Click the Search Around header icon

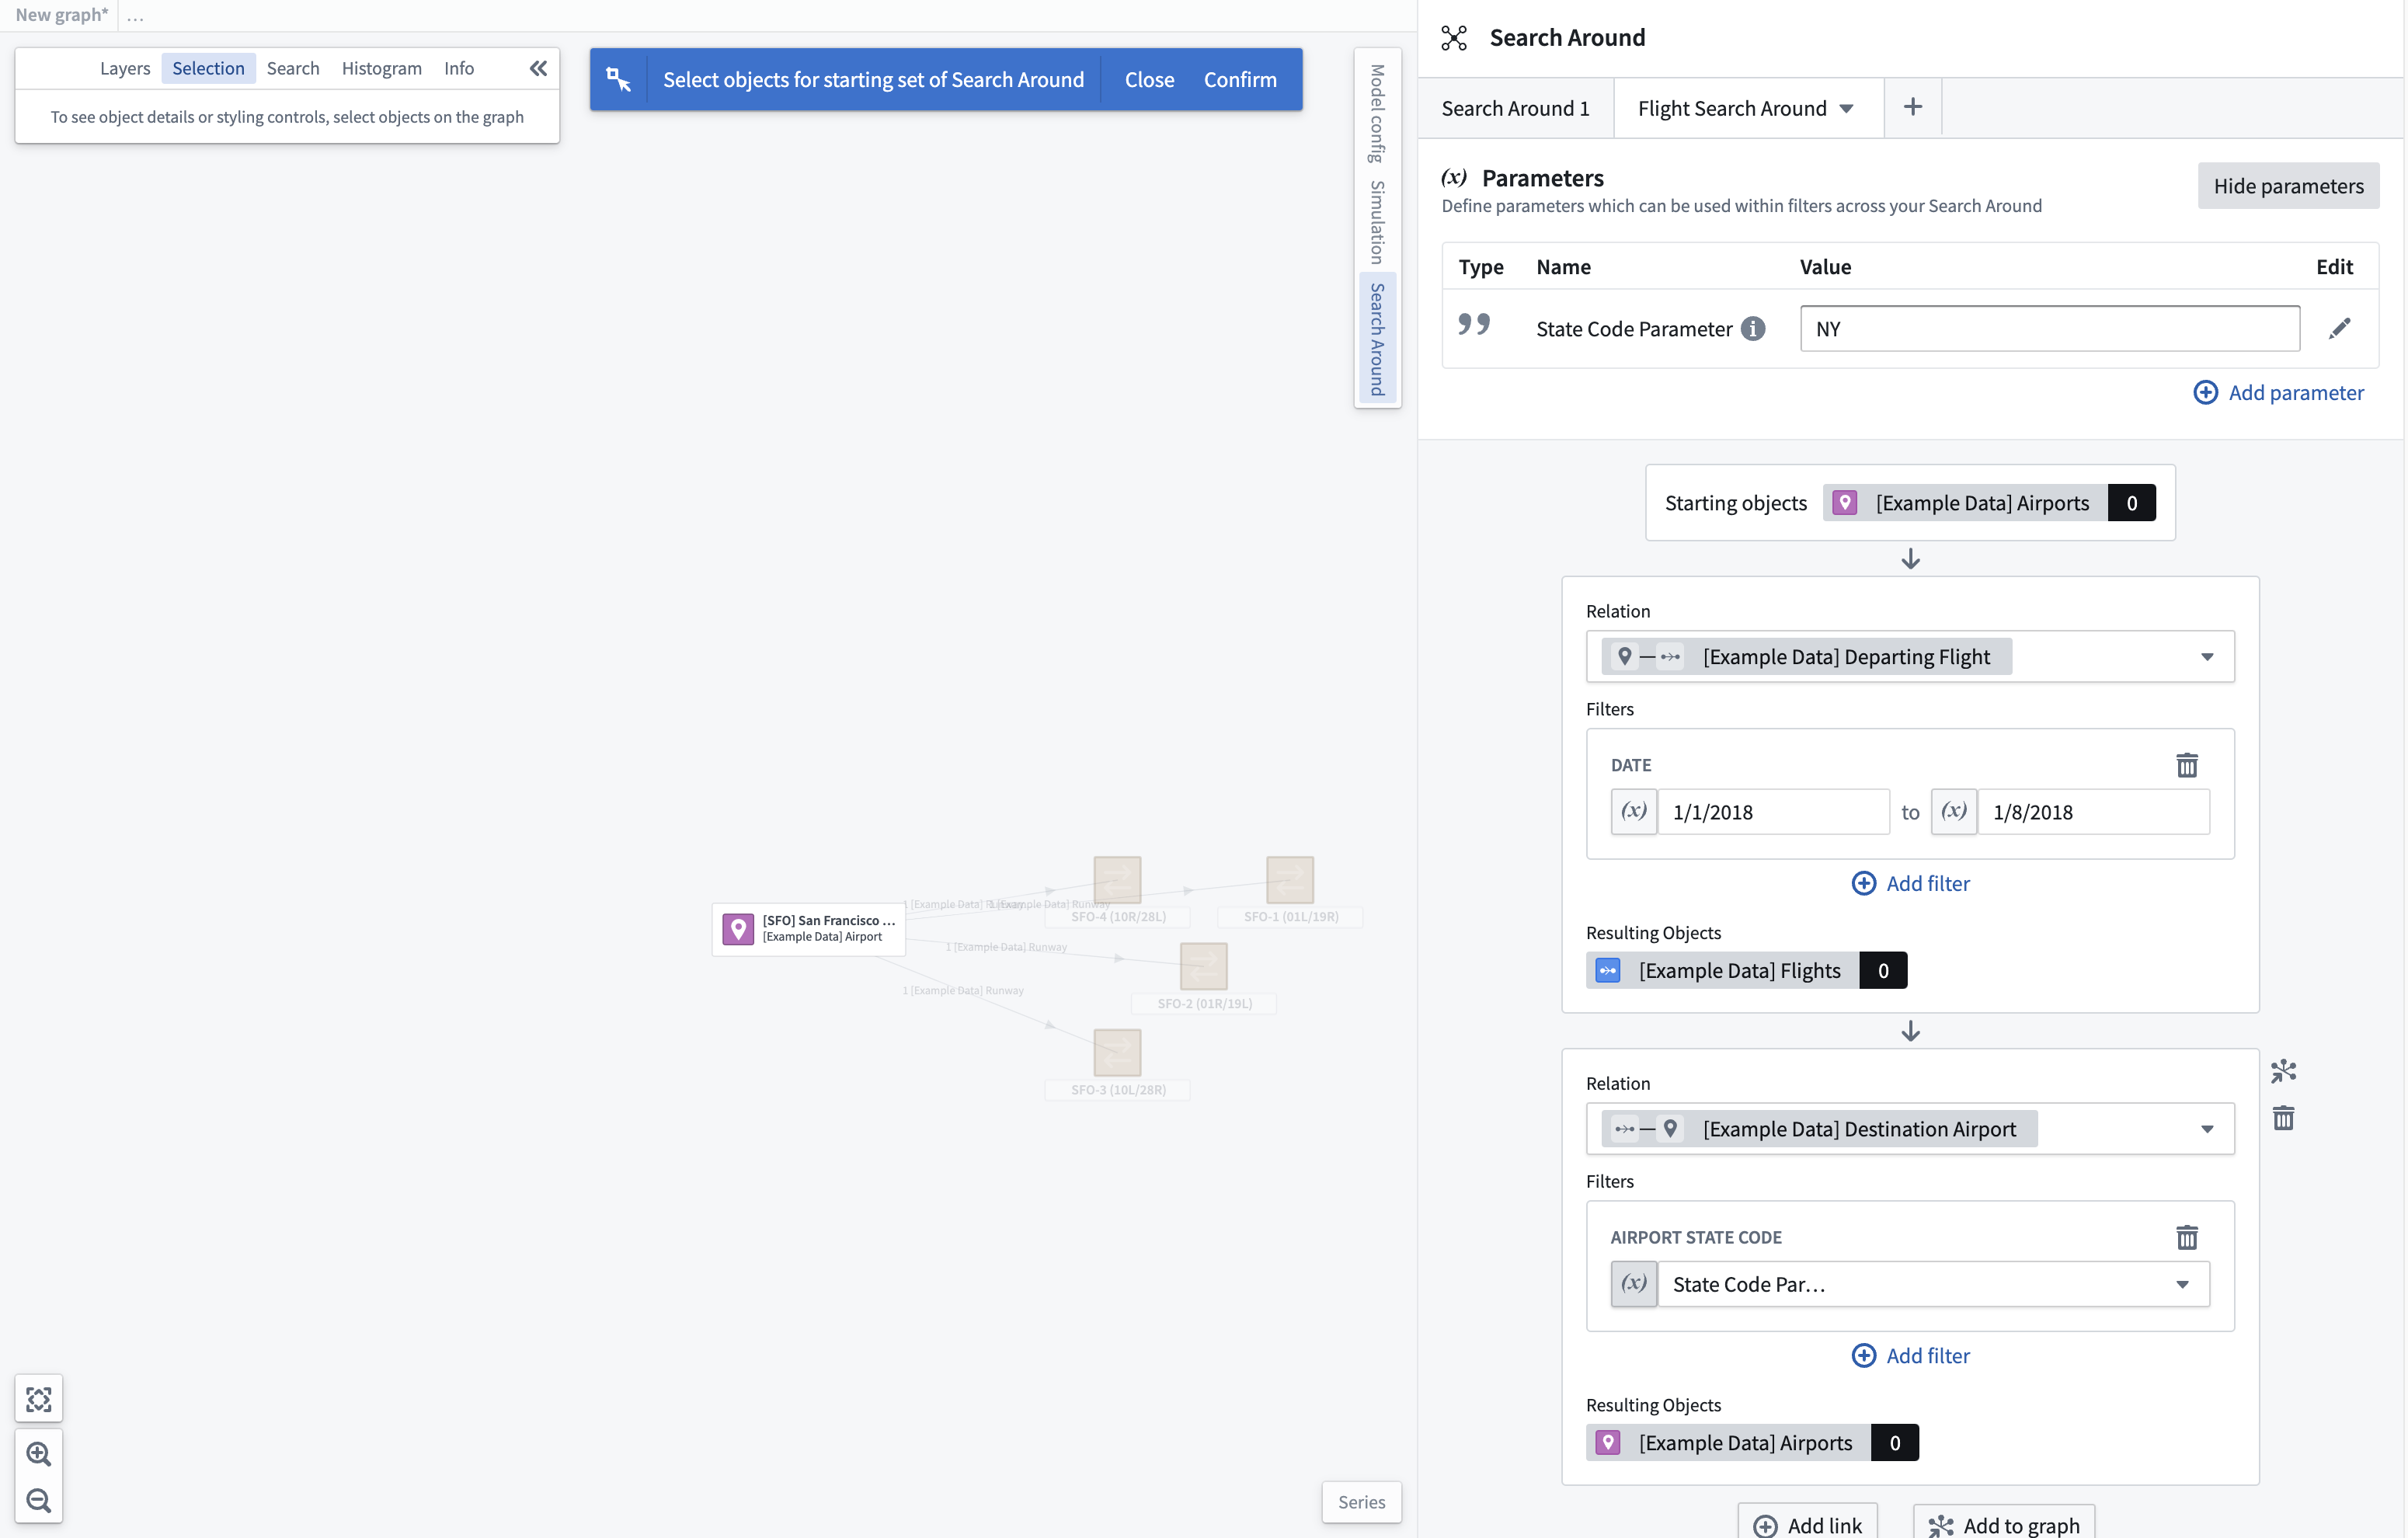(1454, 38)
